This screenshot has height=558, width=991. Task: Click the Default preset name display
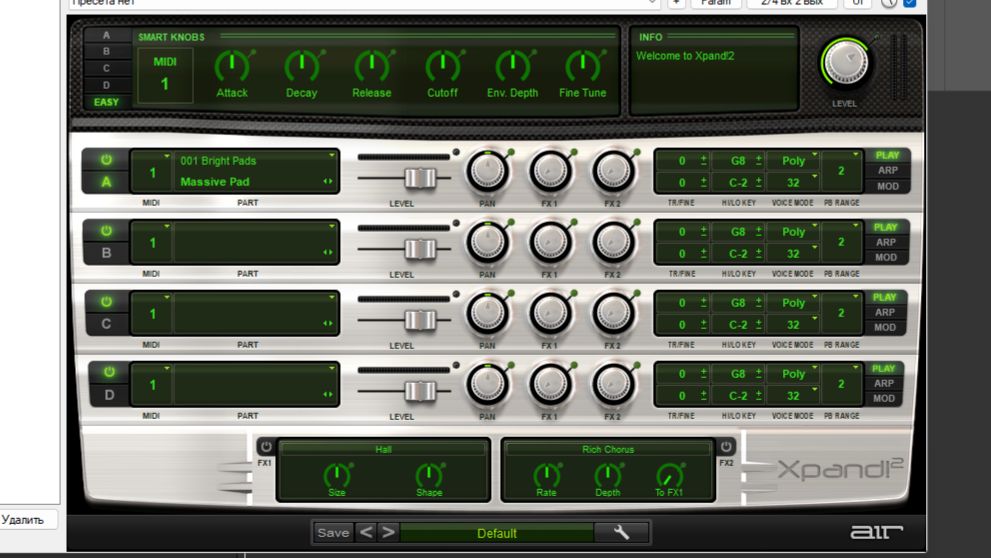[x=497, y=533]
